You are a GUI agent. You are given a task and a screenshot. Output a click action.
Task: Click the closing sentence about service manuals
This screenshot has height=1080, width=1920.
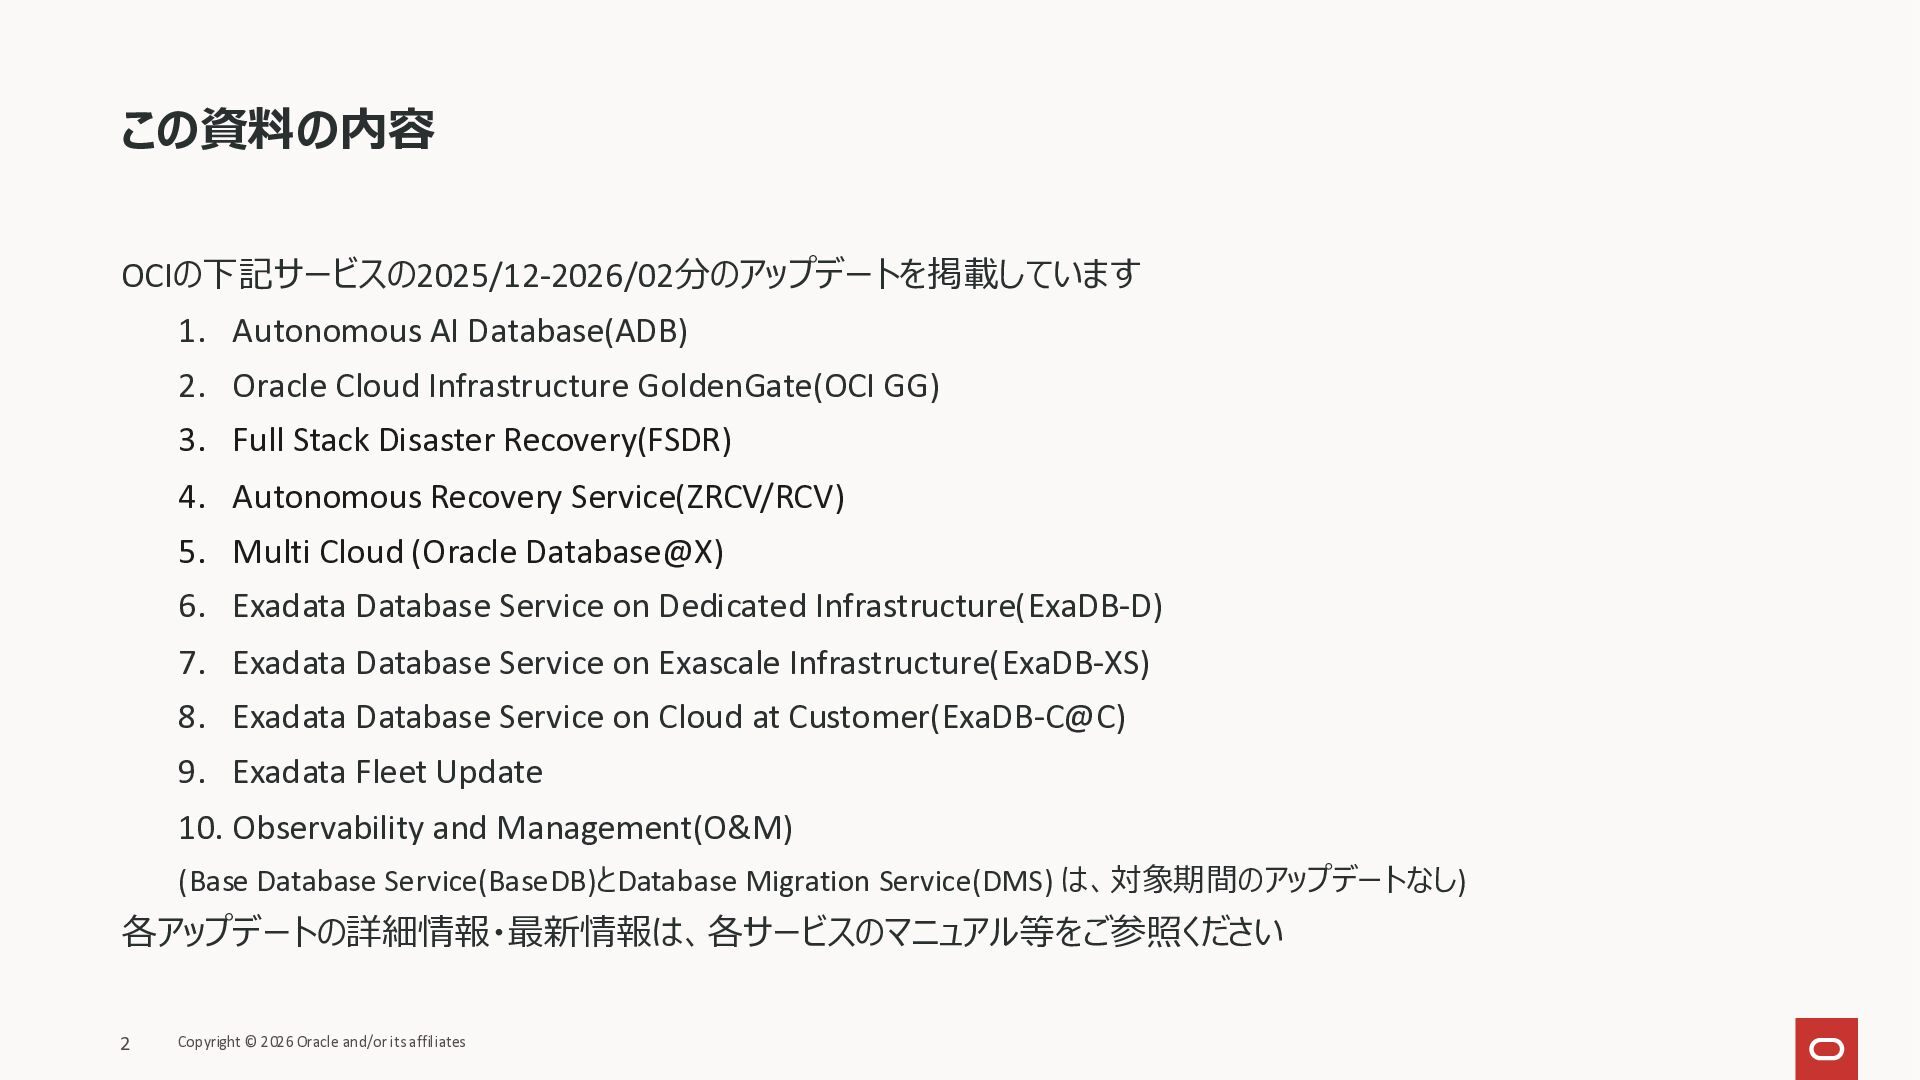click(701, 932)
